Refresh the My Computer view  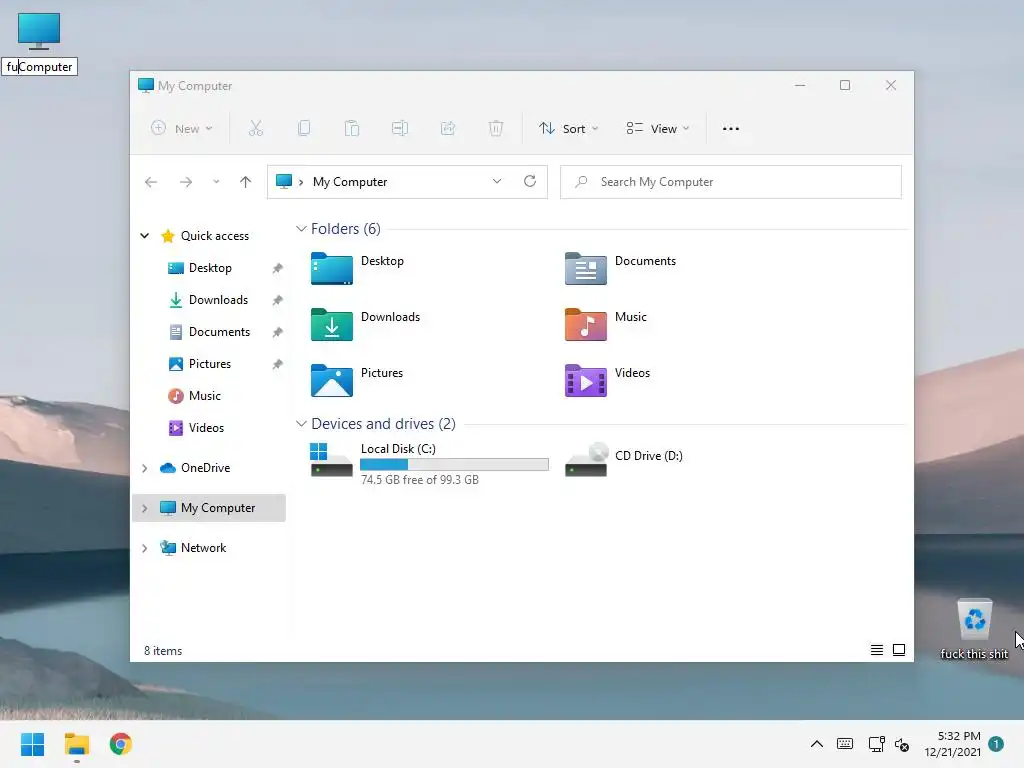pyautogui.click(x=530, y=182)
